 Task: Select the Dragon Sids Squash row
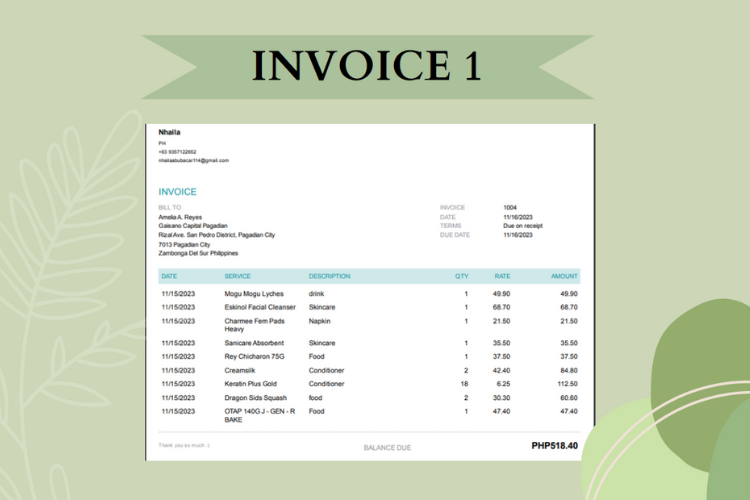tap(369, 398)
